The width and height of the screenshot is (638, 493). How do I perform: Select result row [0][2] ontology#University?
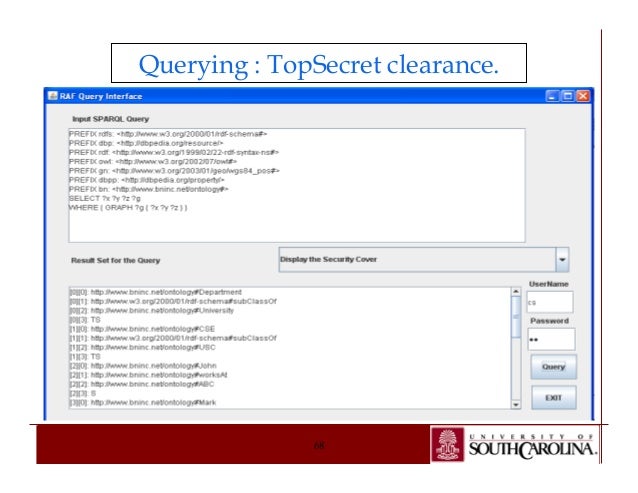pos(152,311)
